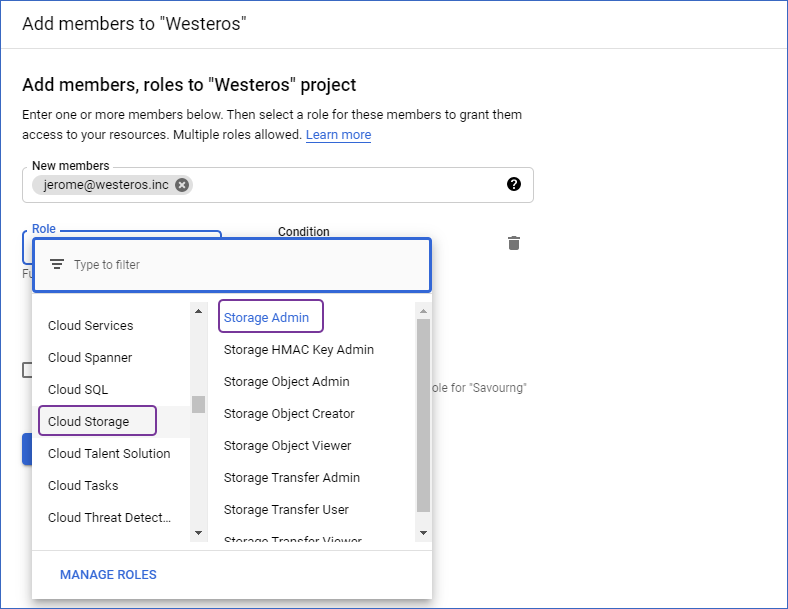This screenshot has width=788, height=609.
Task: Choose Storage Transfer User role
Action: [x=286, y=510]
